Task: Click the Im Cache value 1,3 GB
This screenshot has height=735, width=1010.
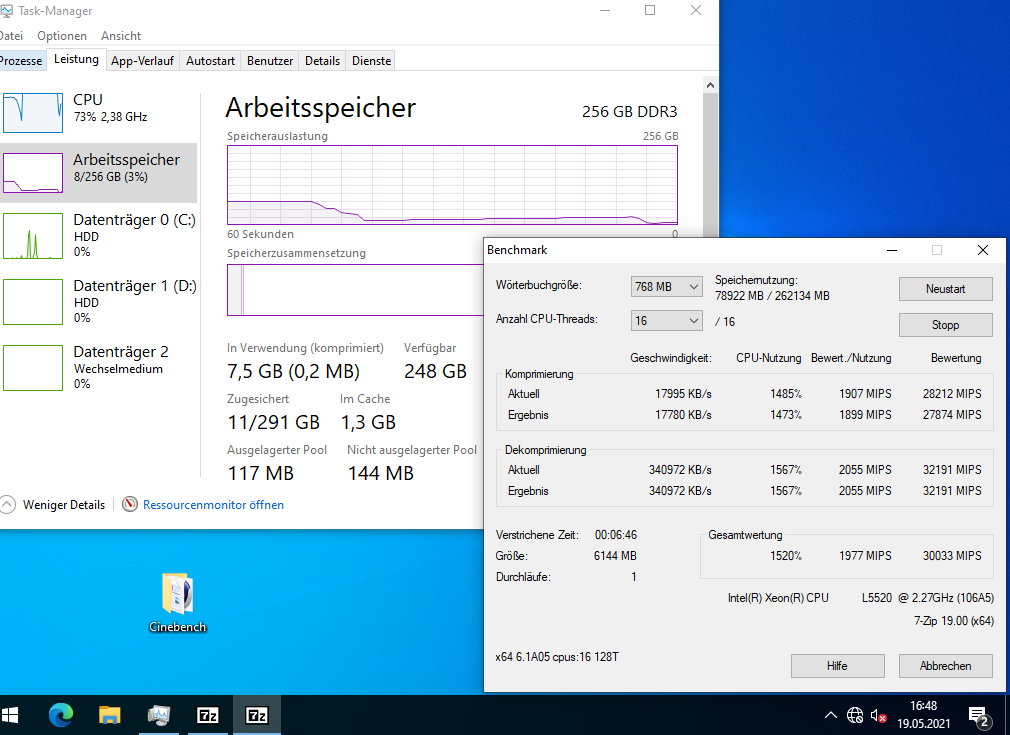Action: (x=368, y=422)
